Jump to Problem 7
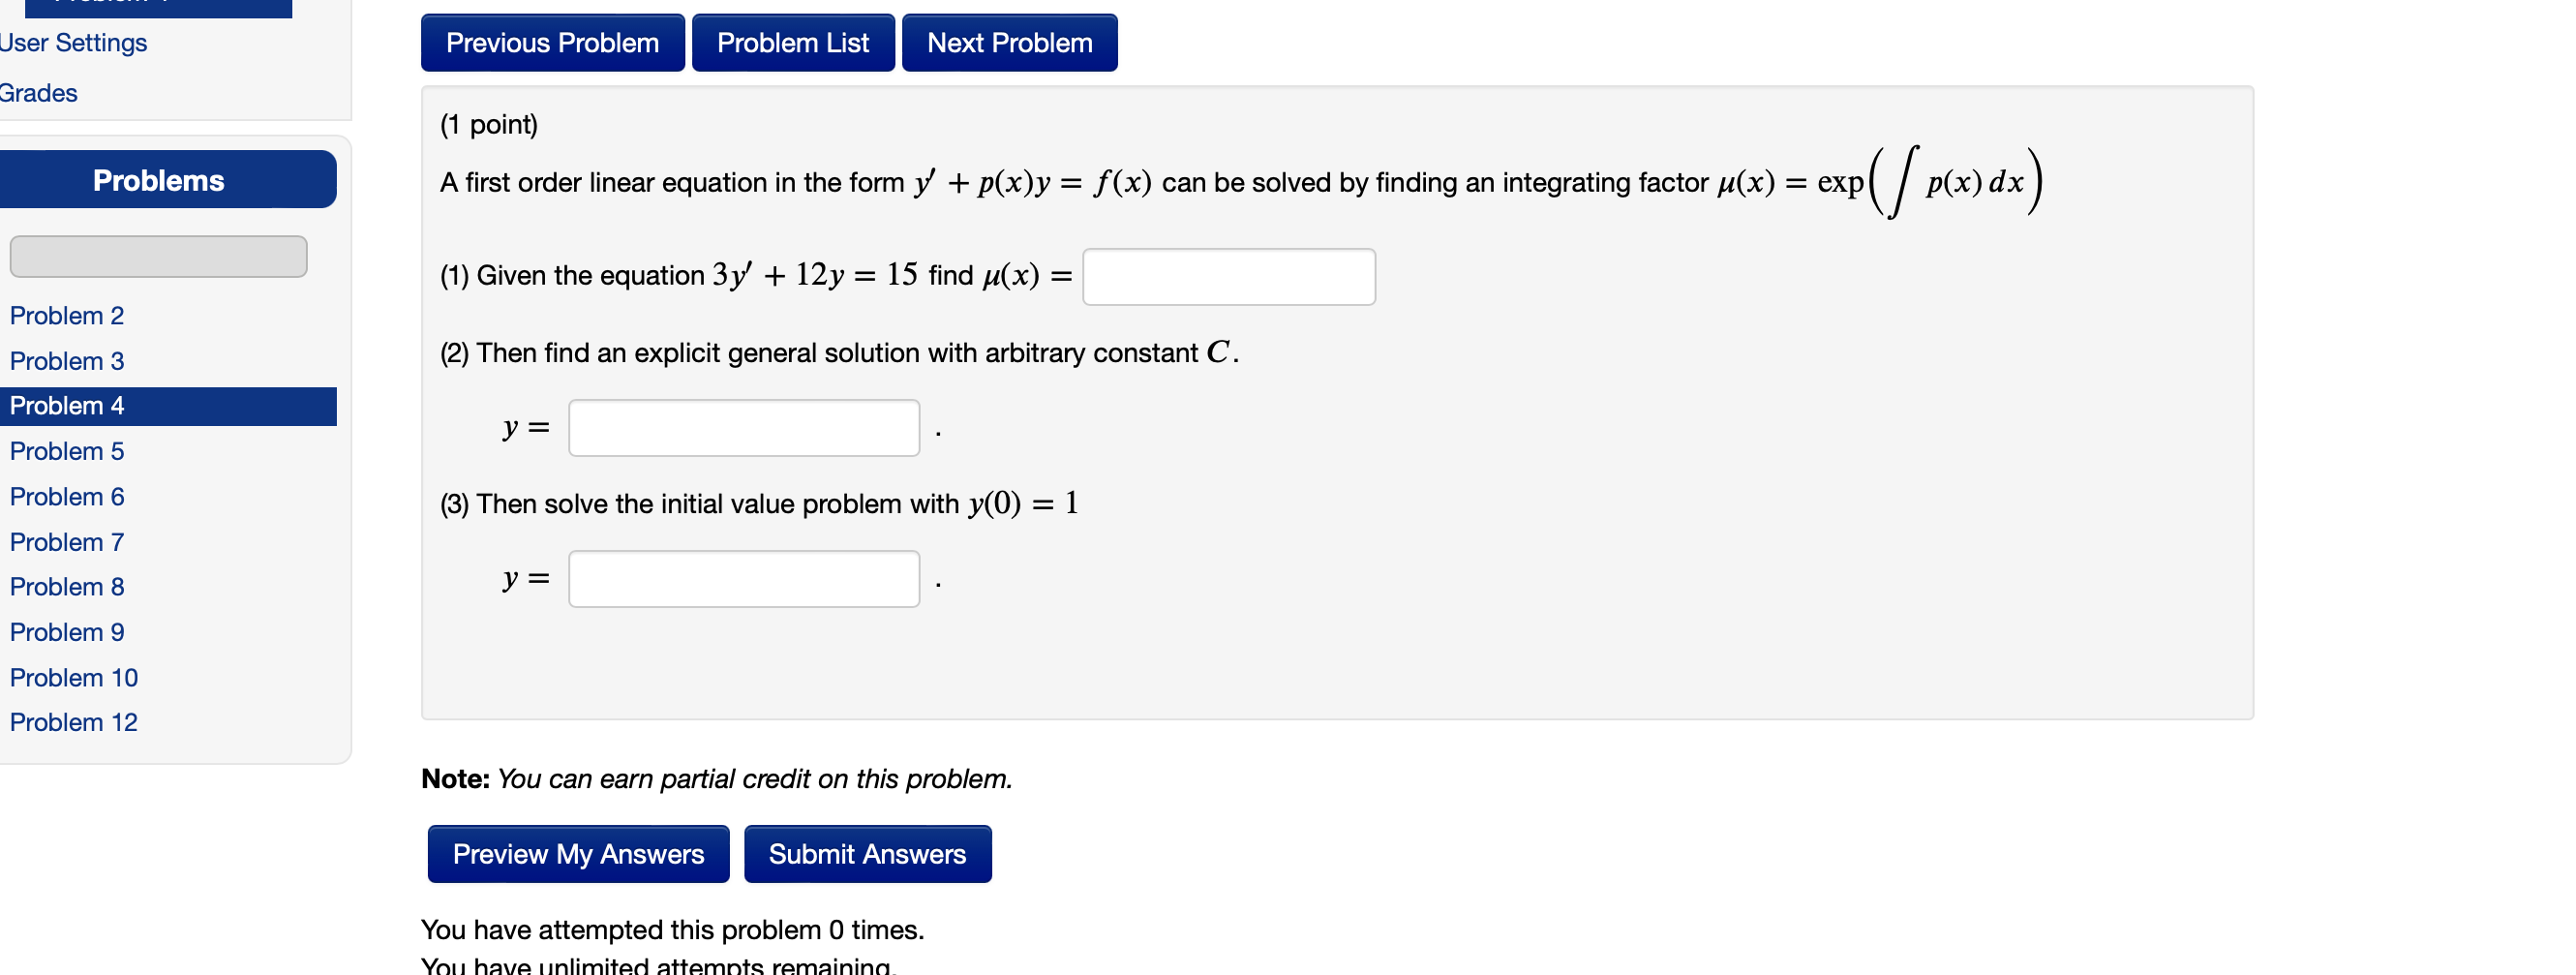The height and width of the screenshot is (975, 2576). (67, 542)
